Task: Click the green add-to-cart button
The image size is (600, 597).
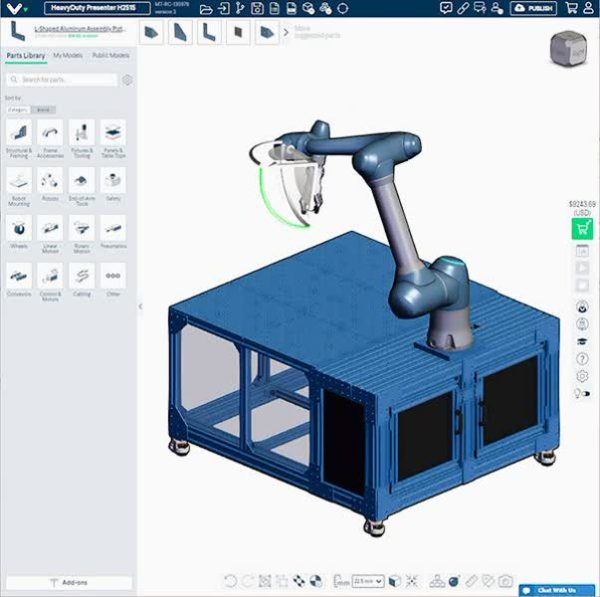Action: tap(582, 229)
